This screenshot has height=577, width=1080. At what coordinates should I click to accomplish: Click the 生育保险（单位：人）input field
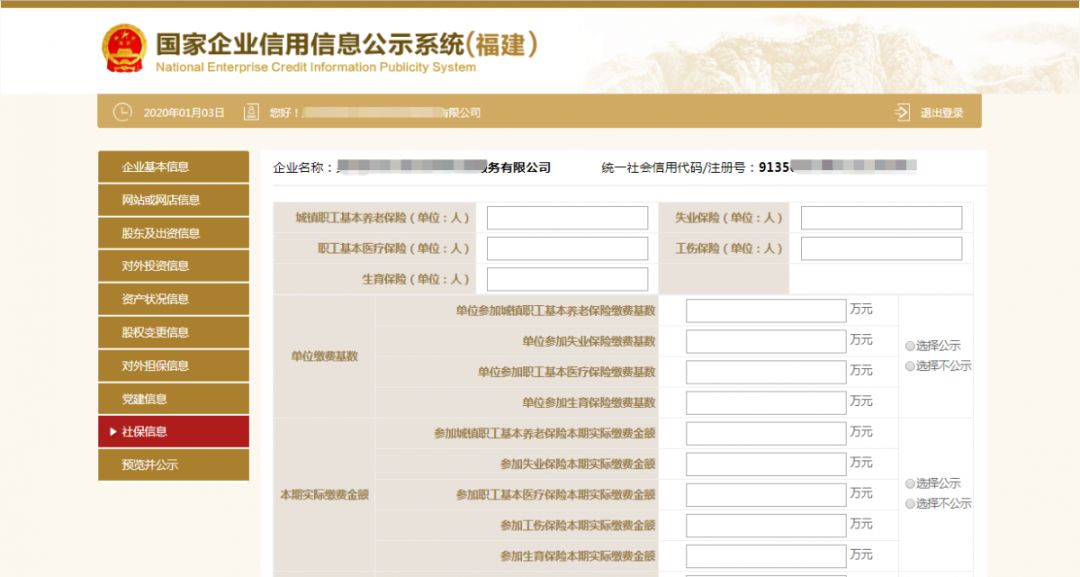pos(567,277)
